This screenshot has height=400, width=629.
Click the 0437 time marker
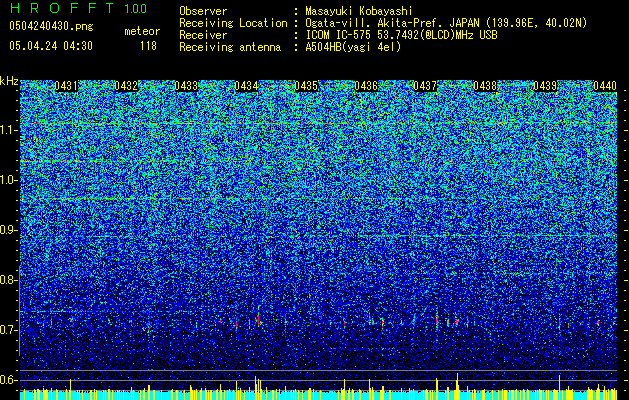425,86
